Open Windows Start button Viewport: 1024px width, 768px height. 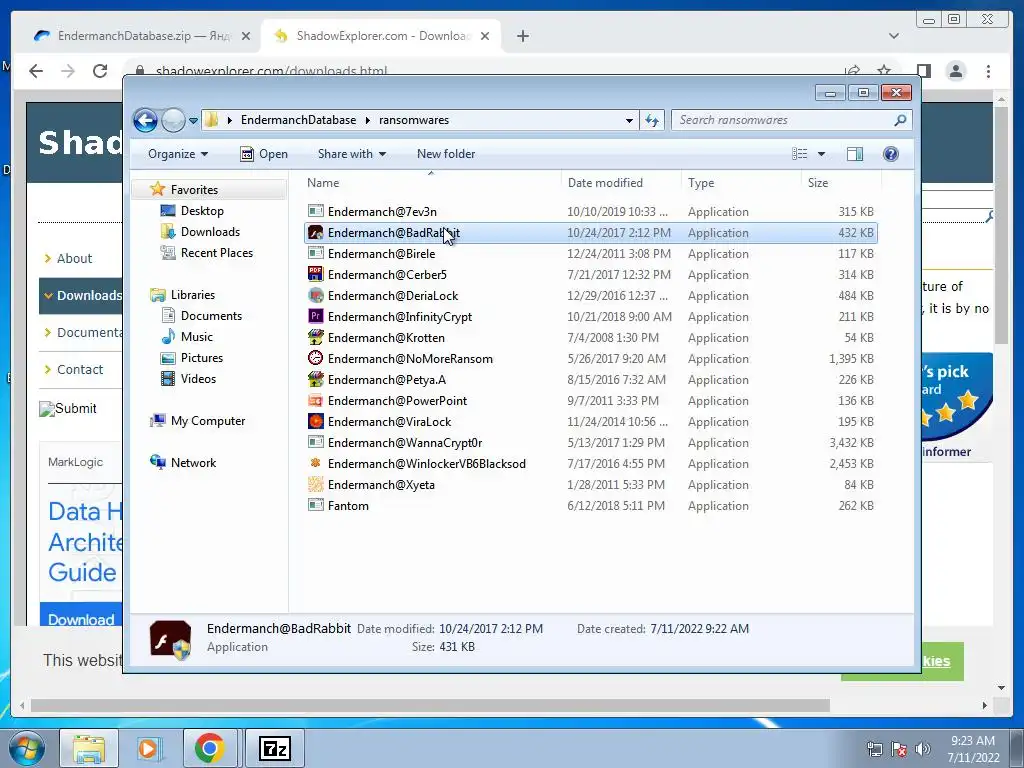[x=26, y=748]
